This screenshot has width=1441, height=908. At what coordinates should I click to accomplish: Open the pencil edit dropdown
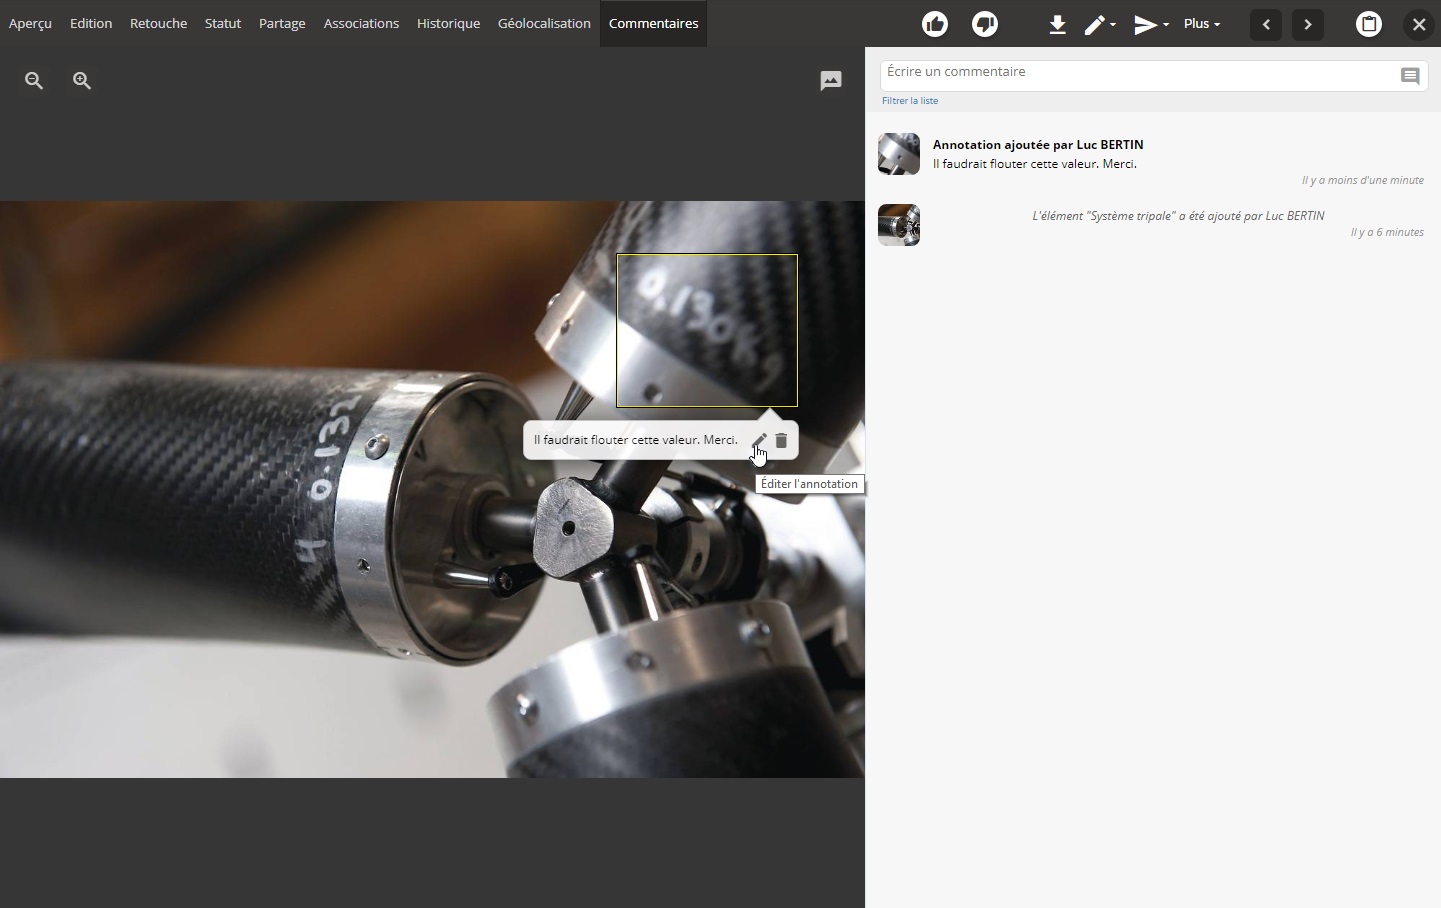1101,24
